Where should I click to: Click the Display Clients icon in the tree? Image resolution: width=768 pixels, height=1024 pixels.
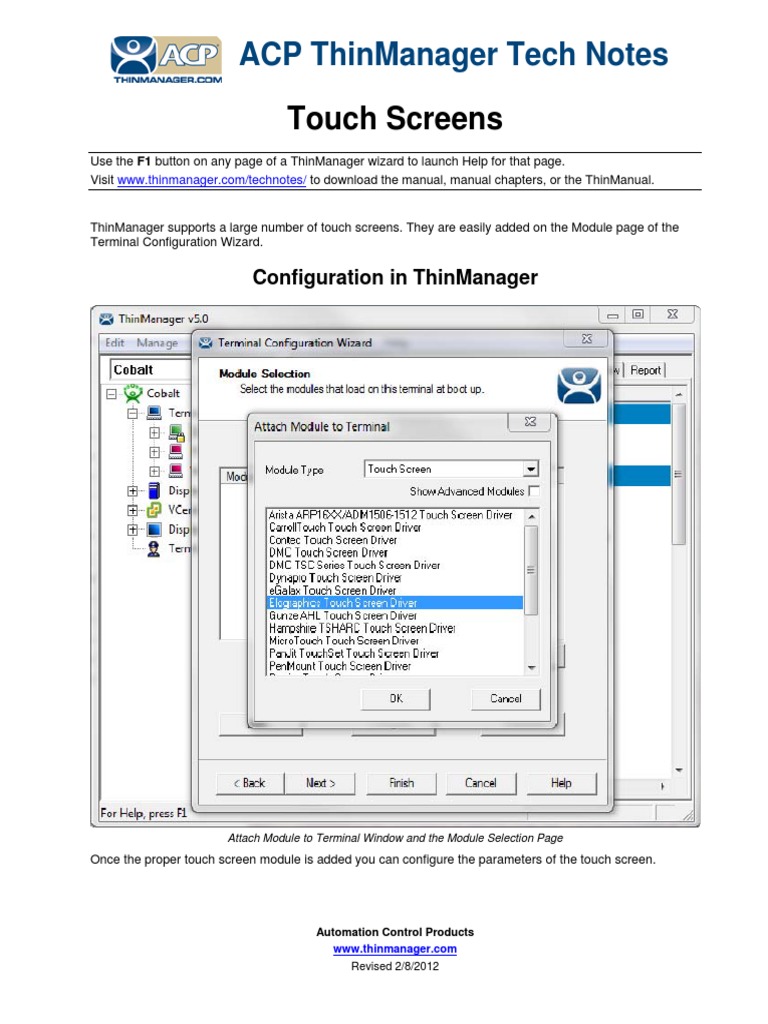pos(154,529)
